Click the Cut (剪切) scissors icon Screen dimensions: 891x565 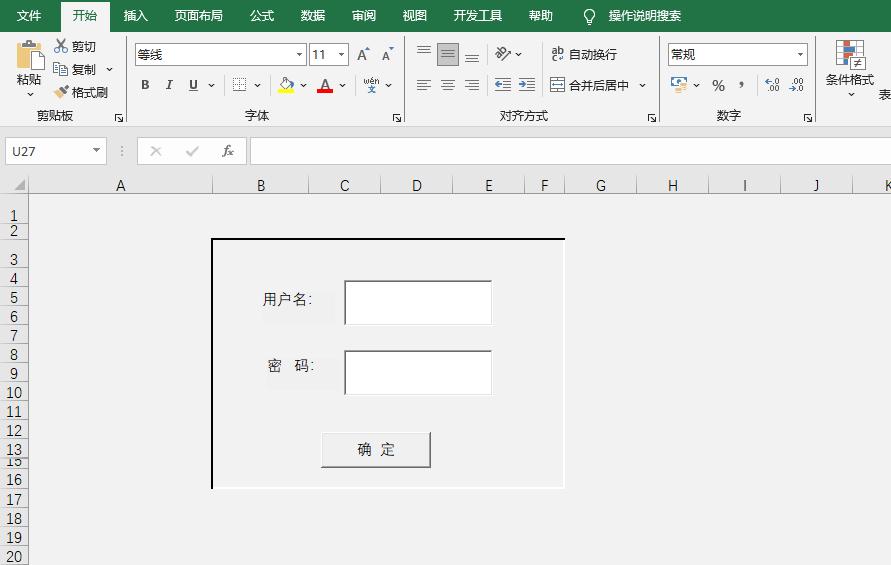coord(61,46)
